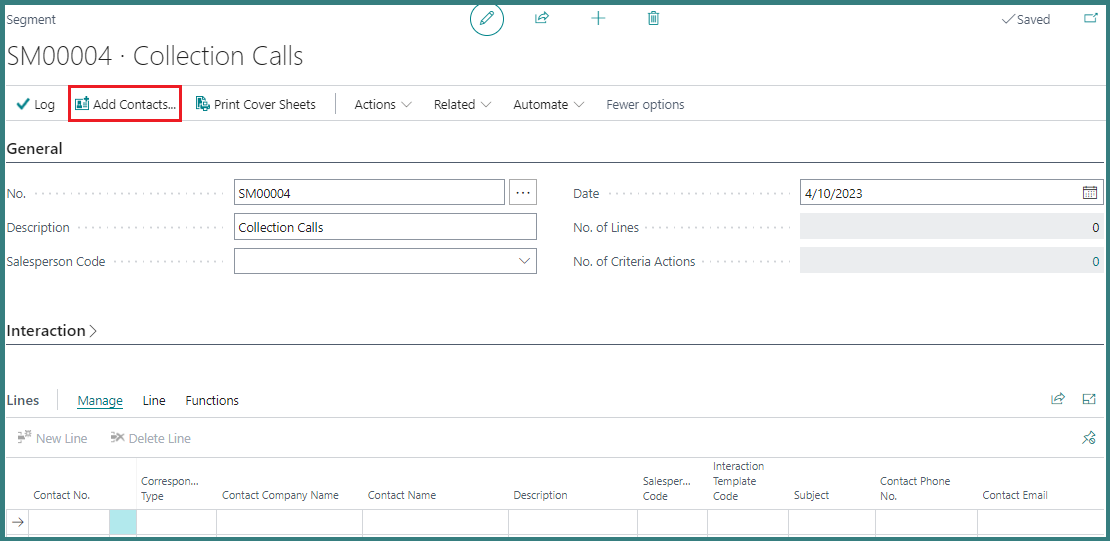The height and width of the screenshot is (541, 1110).
Task: Expand the Interaction section
Action: click(52, 331)
